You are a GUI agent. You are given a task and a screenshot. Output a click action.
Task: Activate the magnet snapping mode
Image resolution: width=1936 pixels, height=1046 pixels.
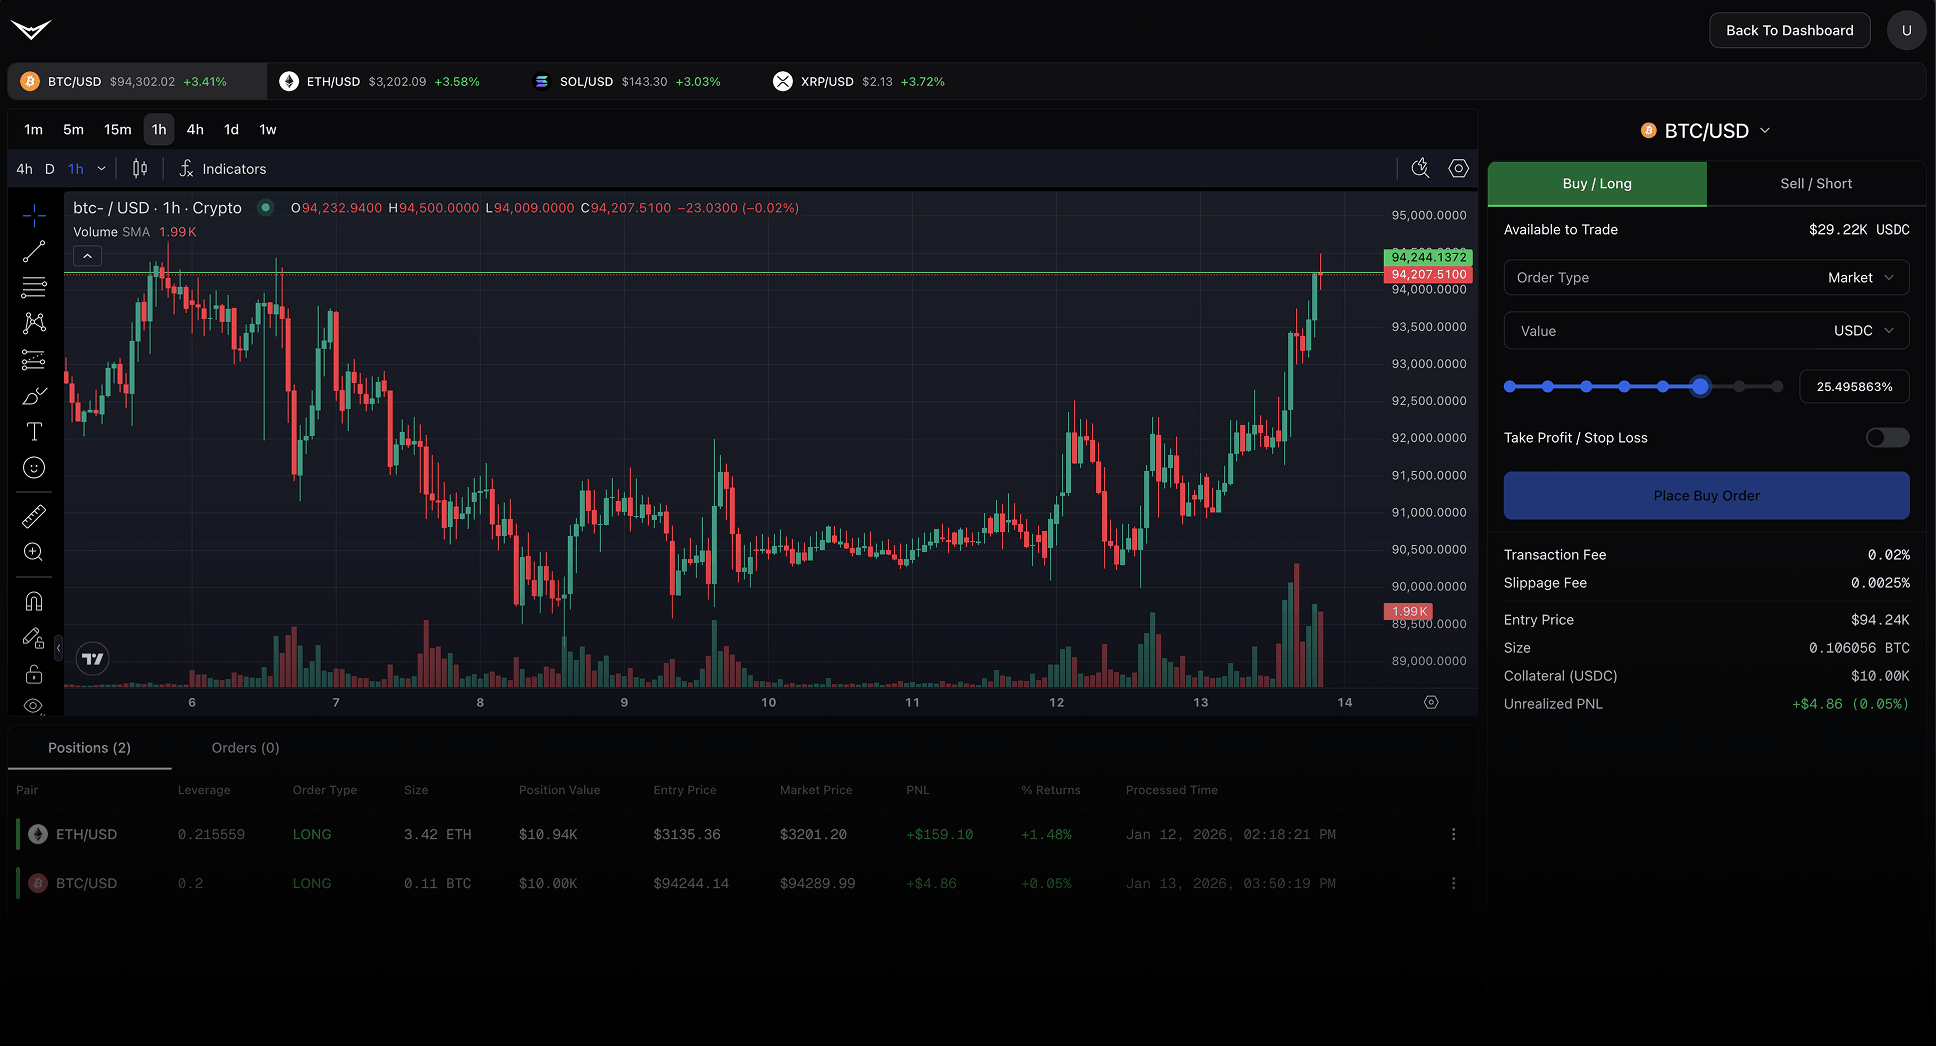[x=34, y=600]
